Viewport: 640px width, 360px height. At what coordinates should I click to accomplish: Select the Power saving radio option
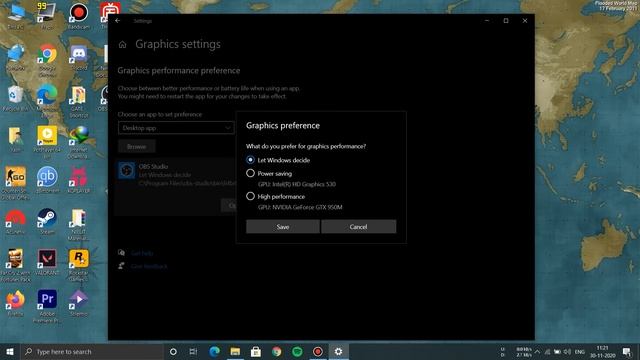(x=250, y=173)
